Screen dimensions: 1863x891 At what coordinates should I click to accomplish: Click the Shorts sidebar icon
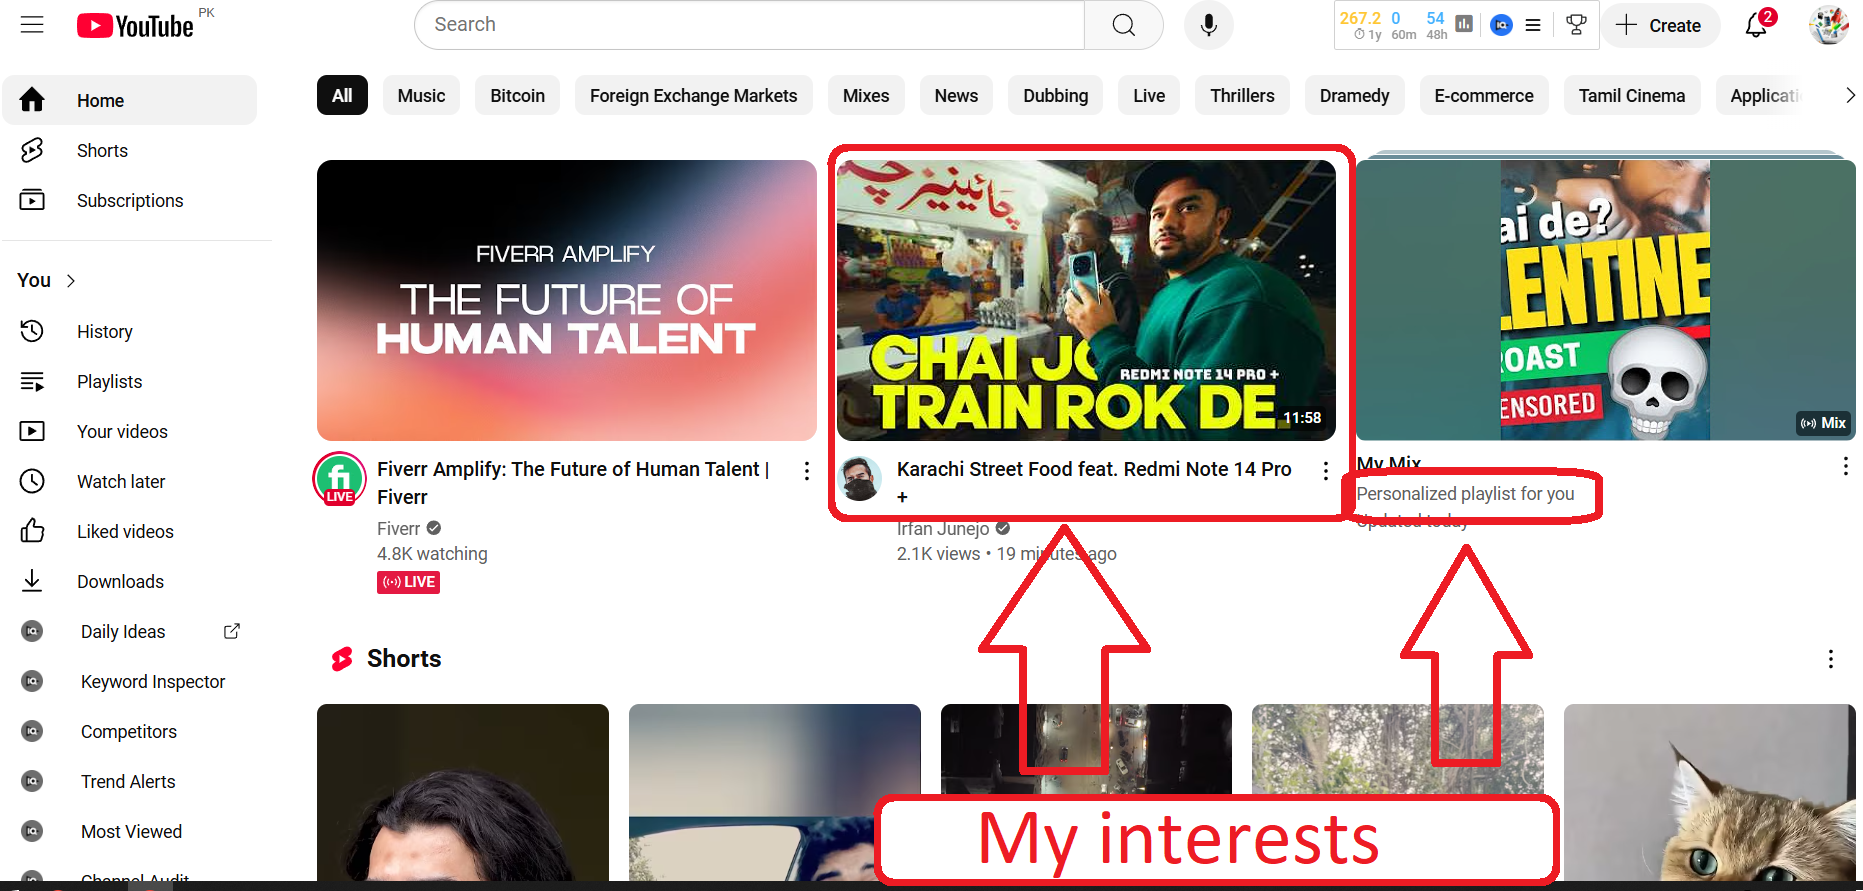point(32,150)
